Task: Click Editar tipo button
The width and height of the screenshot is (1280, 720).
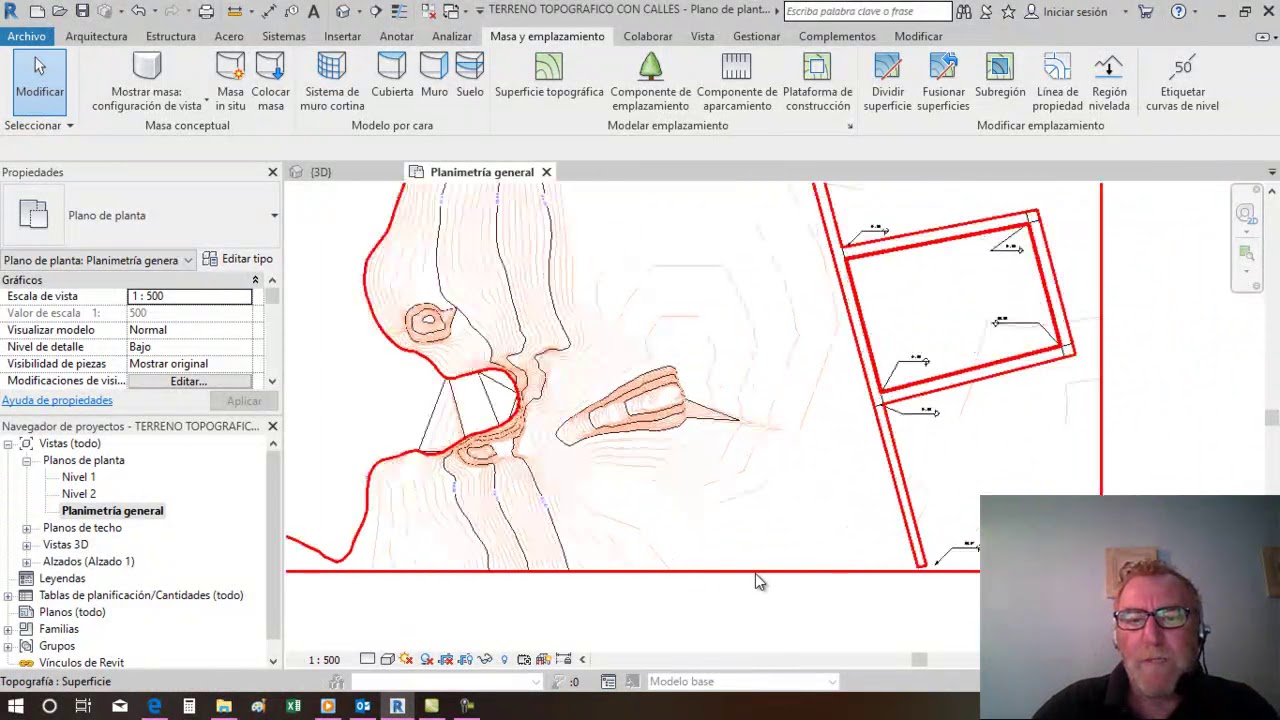Action: click(x=238, y=259)
